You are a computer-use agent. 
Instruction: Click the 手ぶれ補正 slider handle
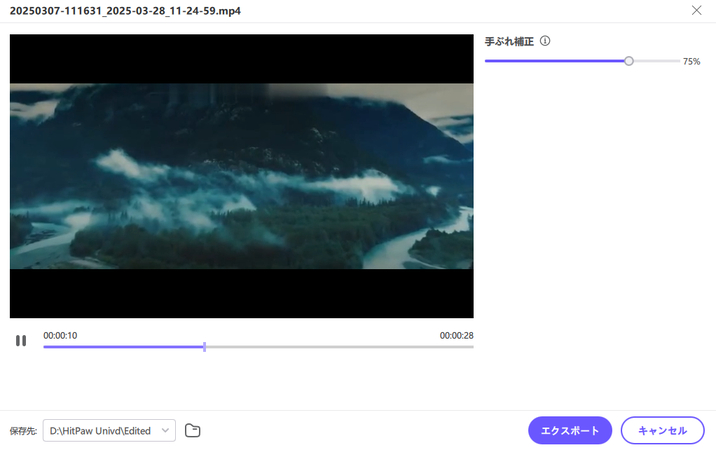point(629,61)
